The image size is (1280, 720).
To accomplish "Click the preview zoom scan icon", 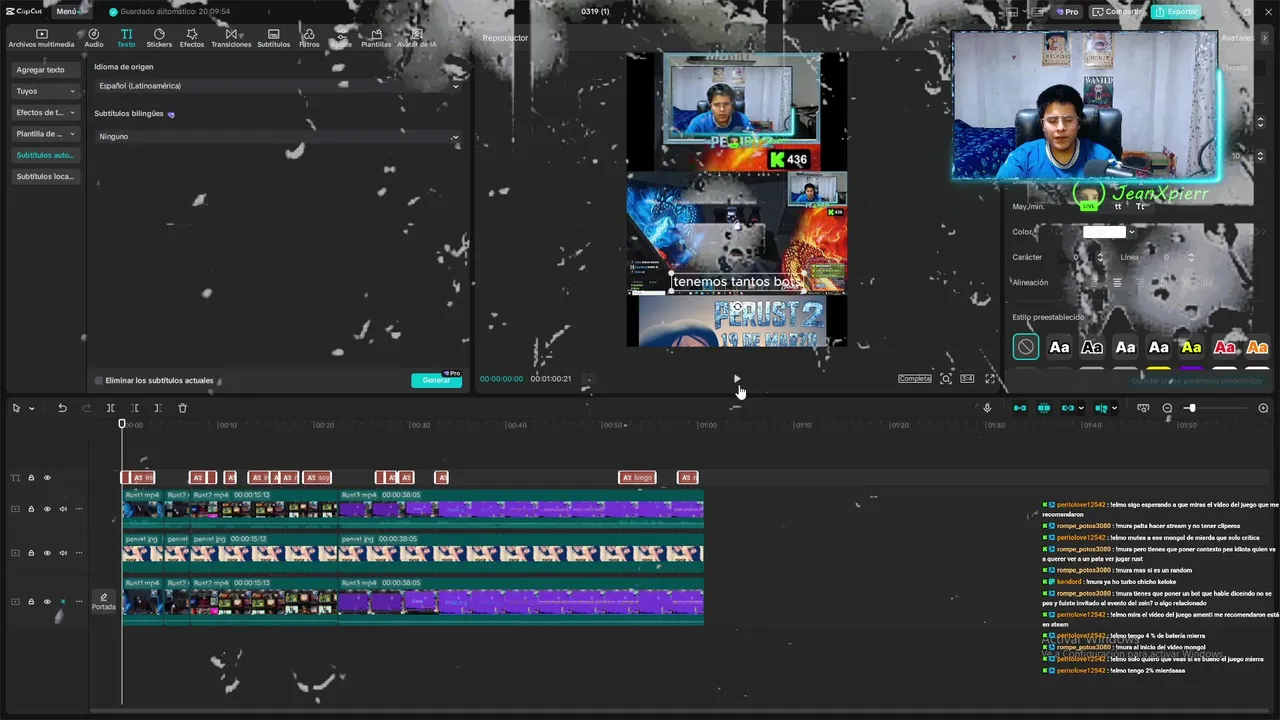I will coord(946,379).
